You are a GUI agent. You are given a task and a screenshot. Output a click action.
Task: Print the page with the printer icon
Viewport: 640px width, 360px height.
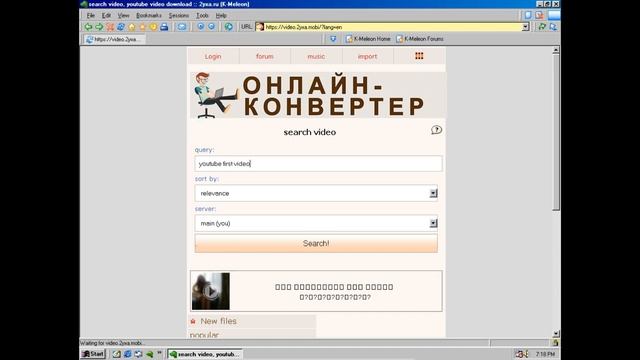click(164, 27)
